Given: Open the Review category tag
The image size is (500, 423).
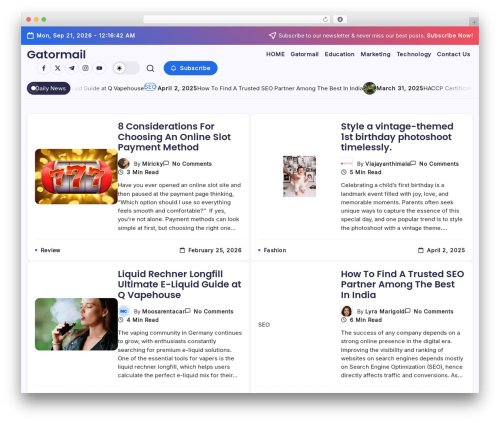Looking at the screenshot, I should pos(50,250).
